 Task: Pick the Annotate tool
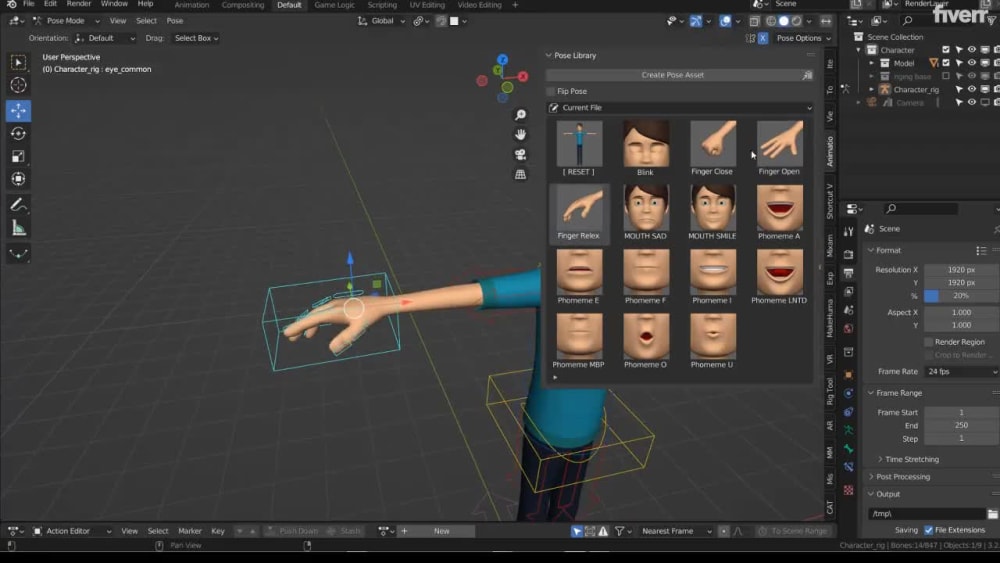point(18,205)
